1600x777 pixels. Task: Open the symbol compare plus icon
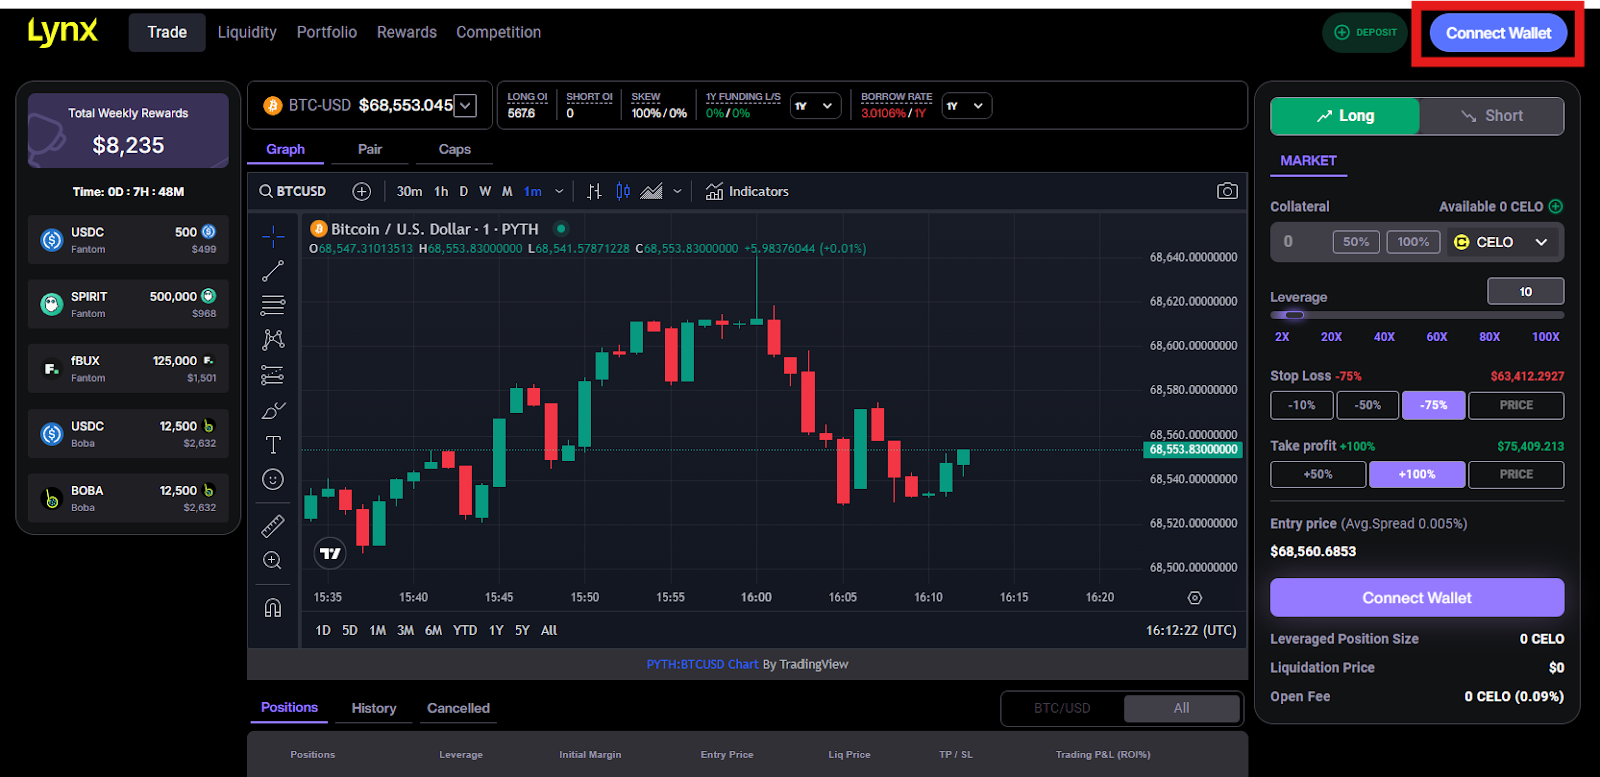click(x=362, y=191)
